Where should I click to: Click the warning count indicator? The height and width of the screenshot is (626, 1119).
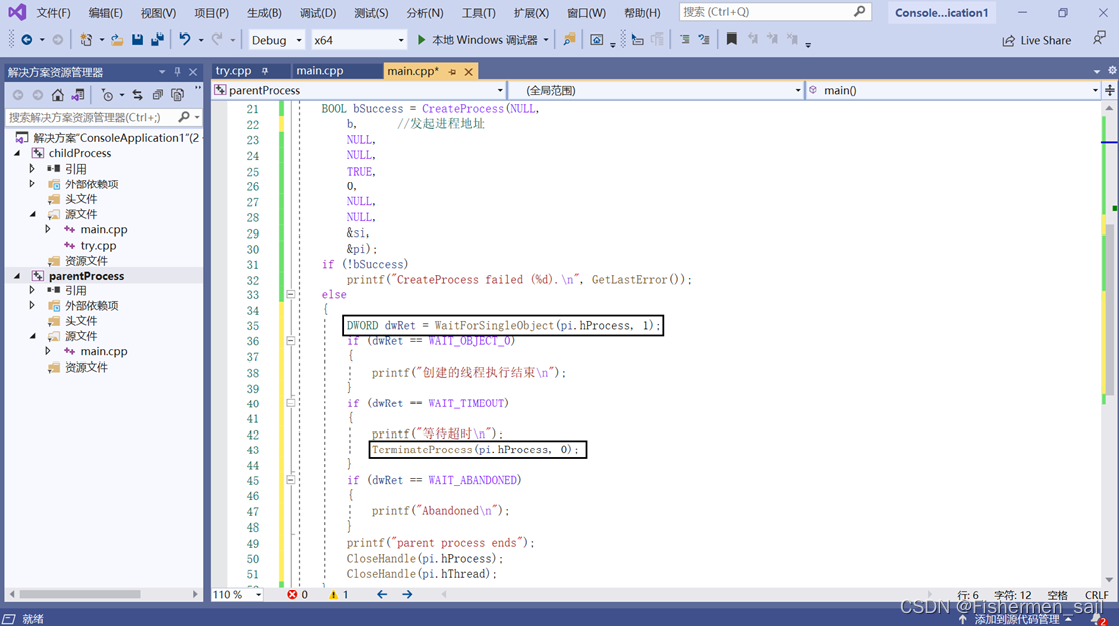coord(339,595)
